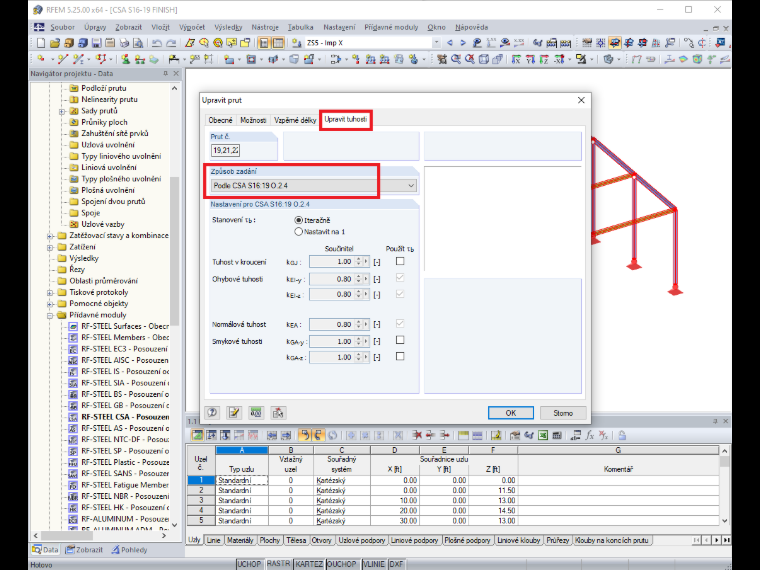The width and height of the screenshot is (760, 570).
Task: Click the Undo arrow icon
Action: 157,43
